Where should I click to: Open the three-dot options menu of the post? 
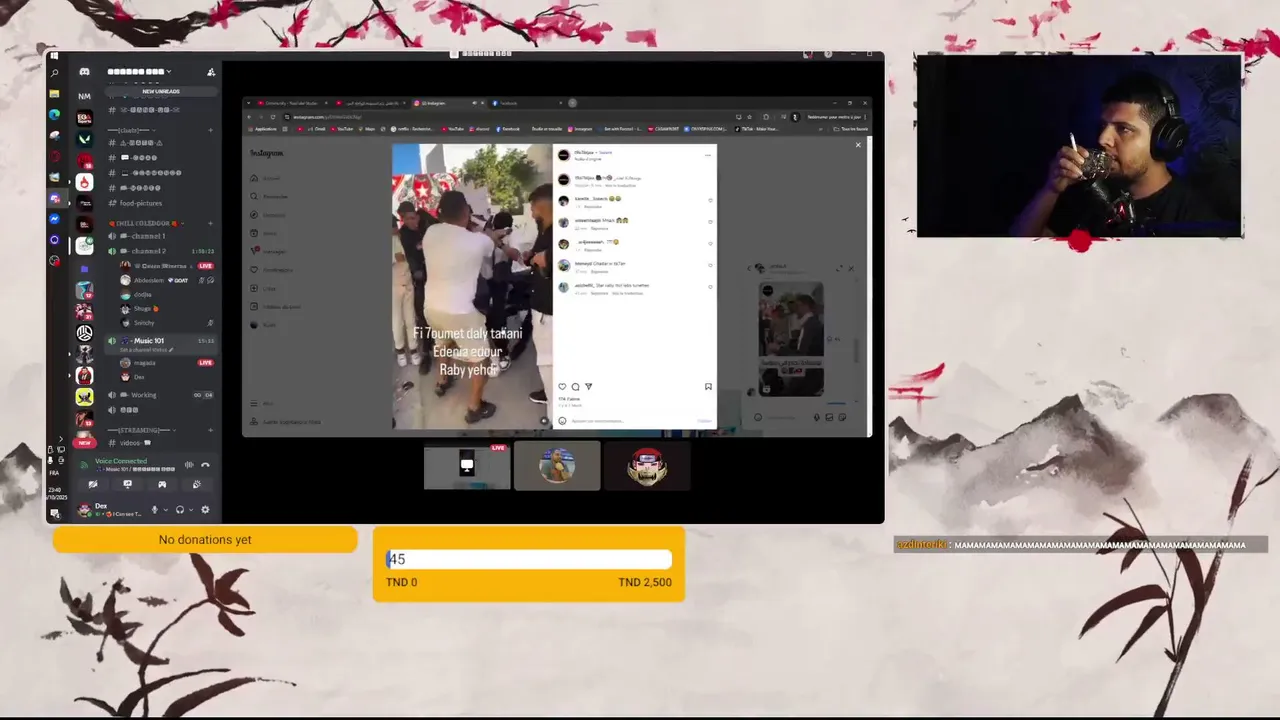coord(708,154)
